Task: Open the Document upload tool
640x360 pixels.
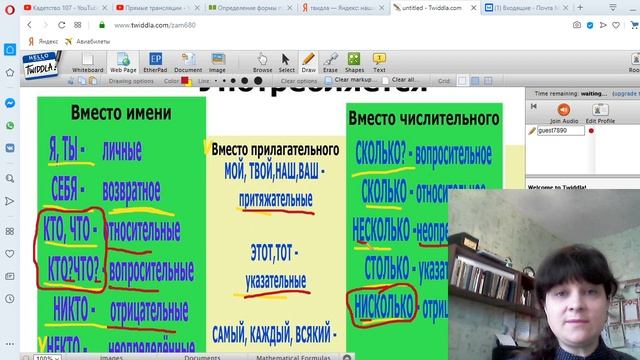Action: coord(188,62)
